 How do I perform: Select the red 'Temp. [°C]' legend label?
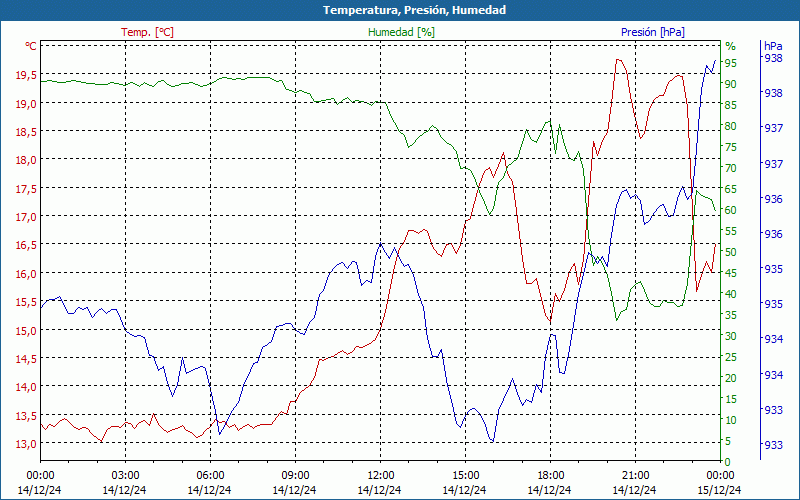[147, 32]
